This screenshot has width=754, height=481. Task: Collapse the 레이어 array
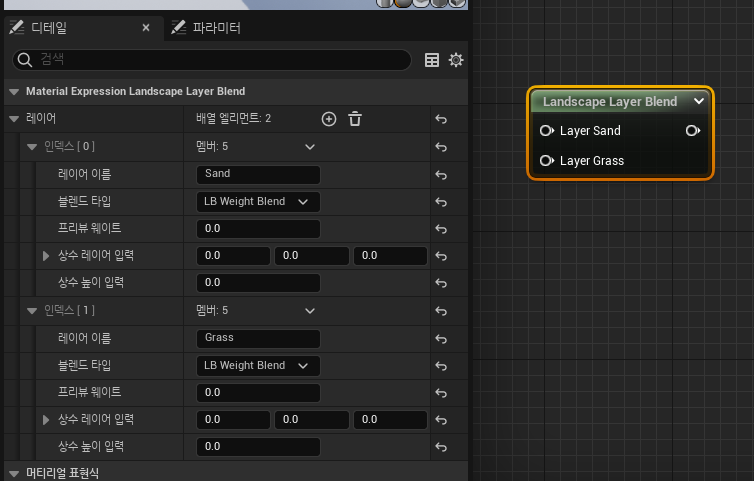tap(14, 119)
